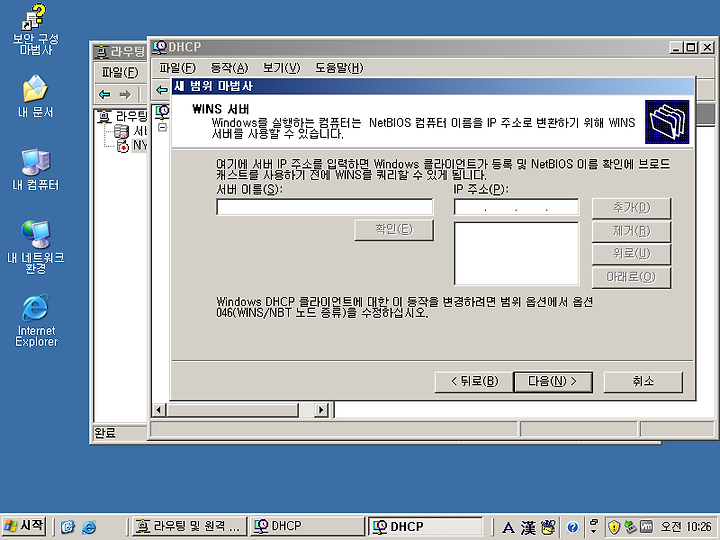This screenshot has height=540, width=720.
Task: Select DHCP root node icon in DHCP tree
Action: pos(162,111)
